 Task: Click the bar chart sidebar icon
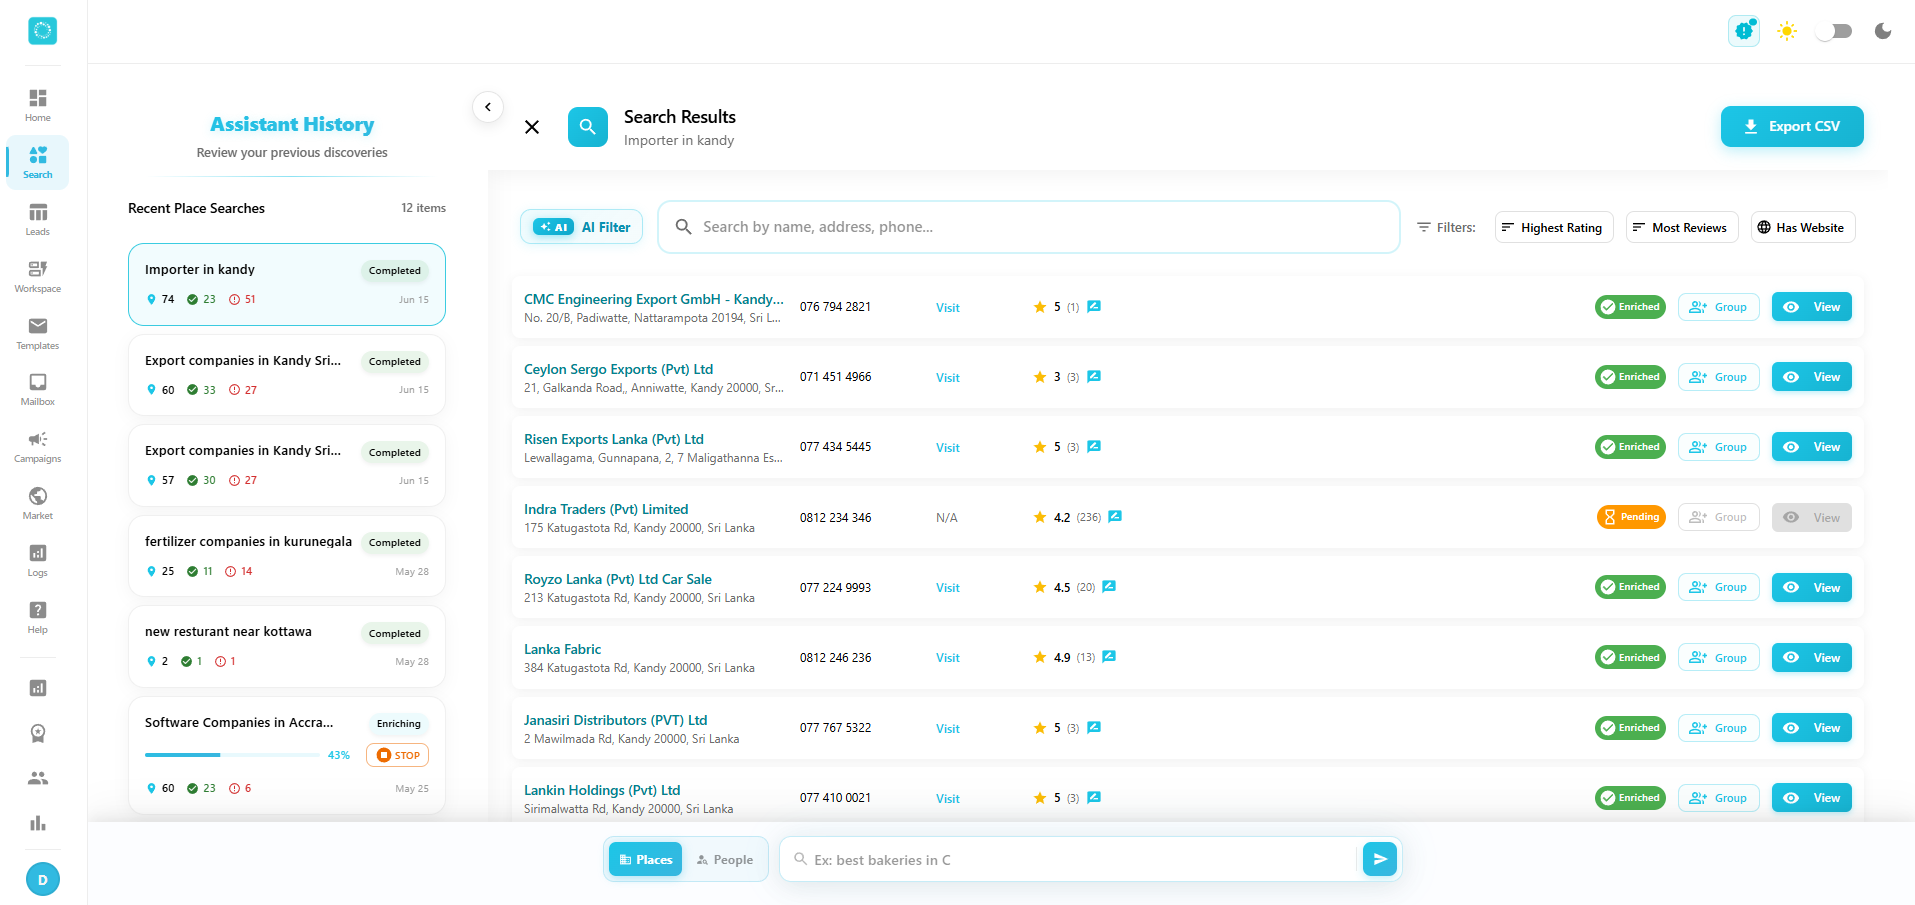pyautogui.click(x=38, y=823)
